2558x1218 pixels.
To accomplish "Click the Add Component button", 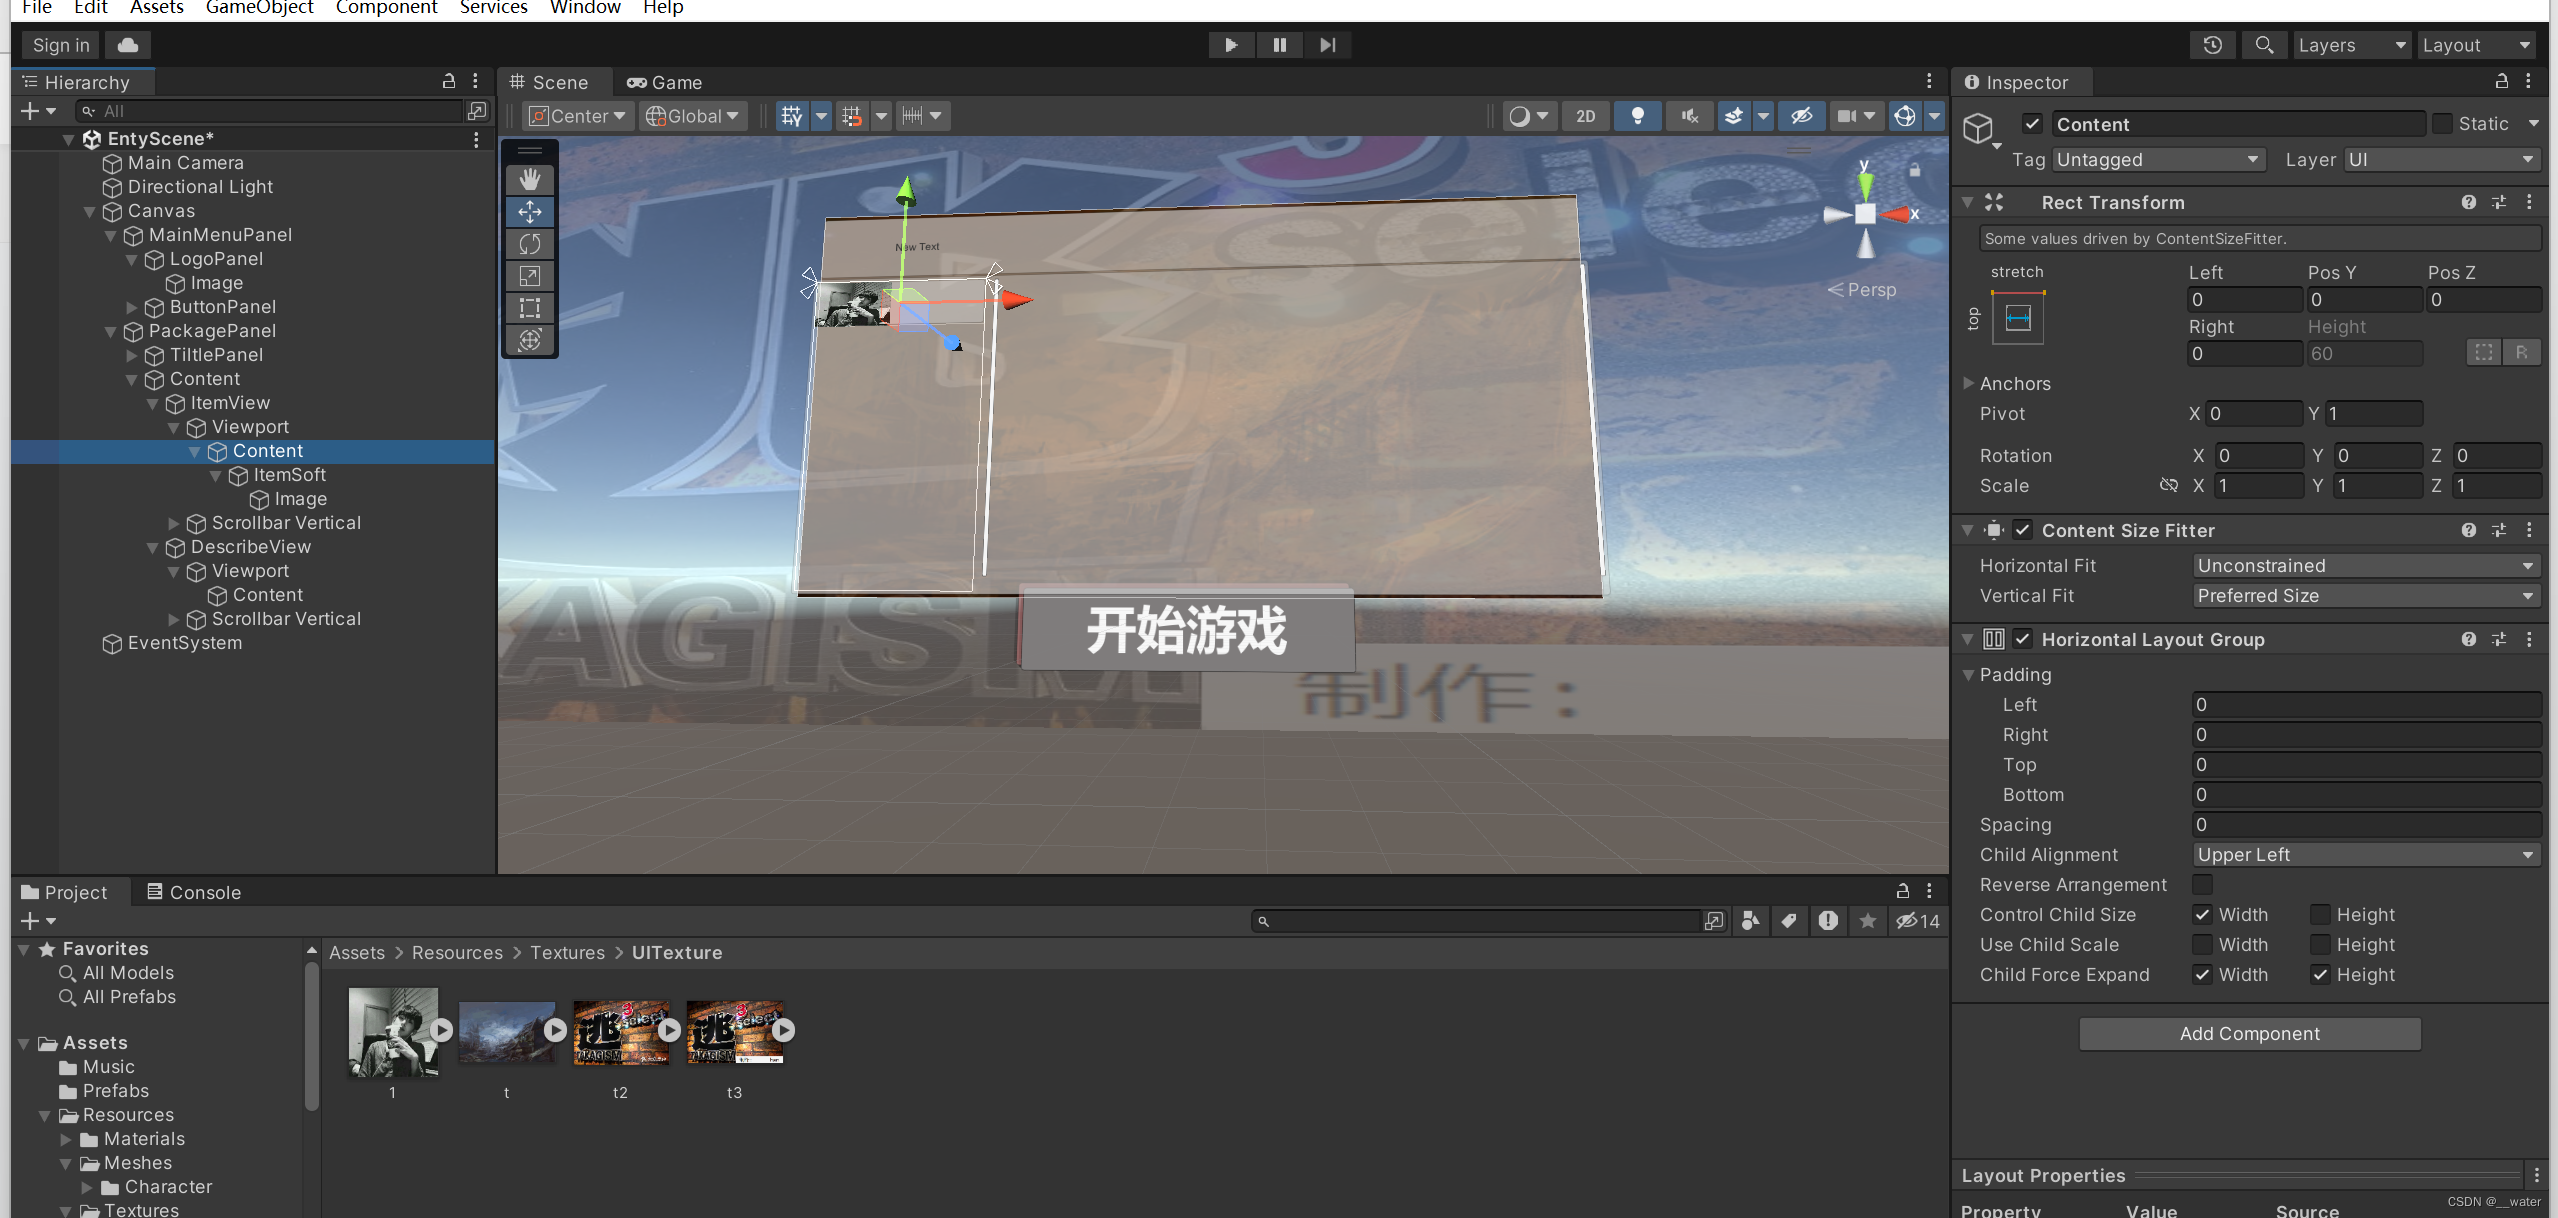I will 2250,1033.
